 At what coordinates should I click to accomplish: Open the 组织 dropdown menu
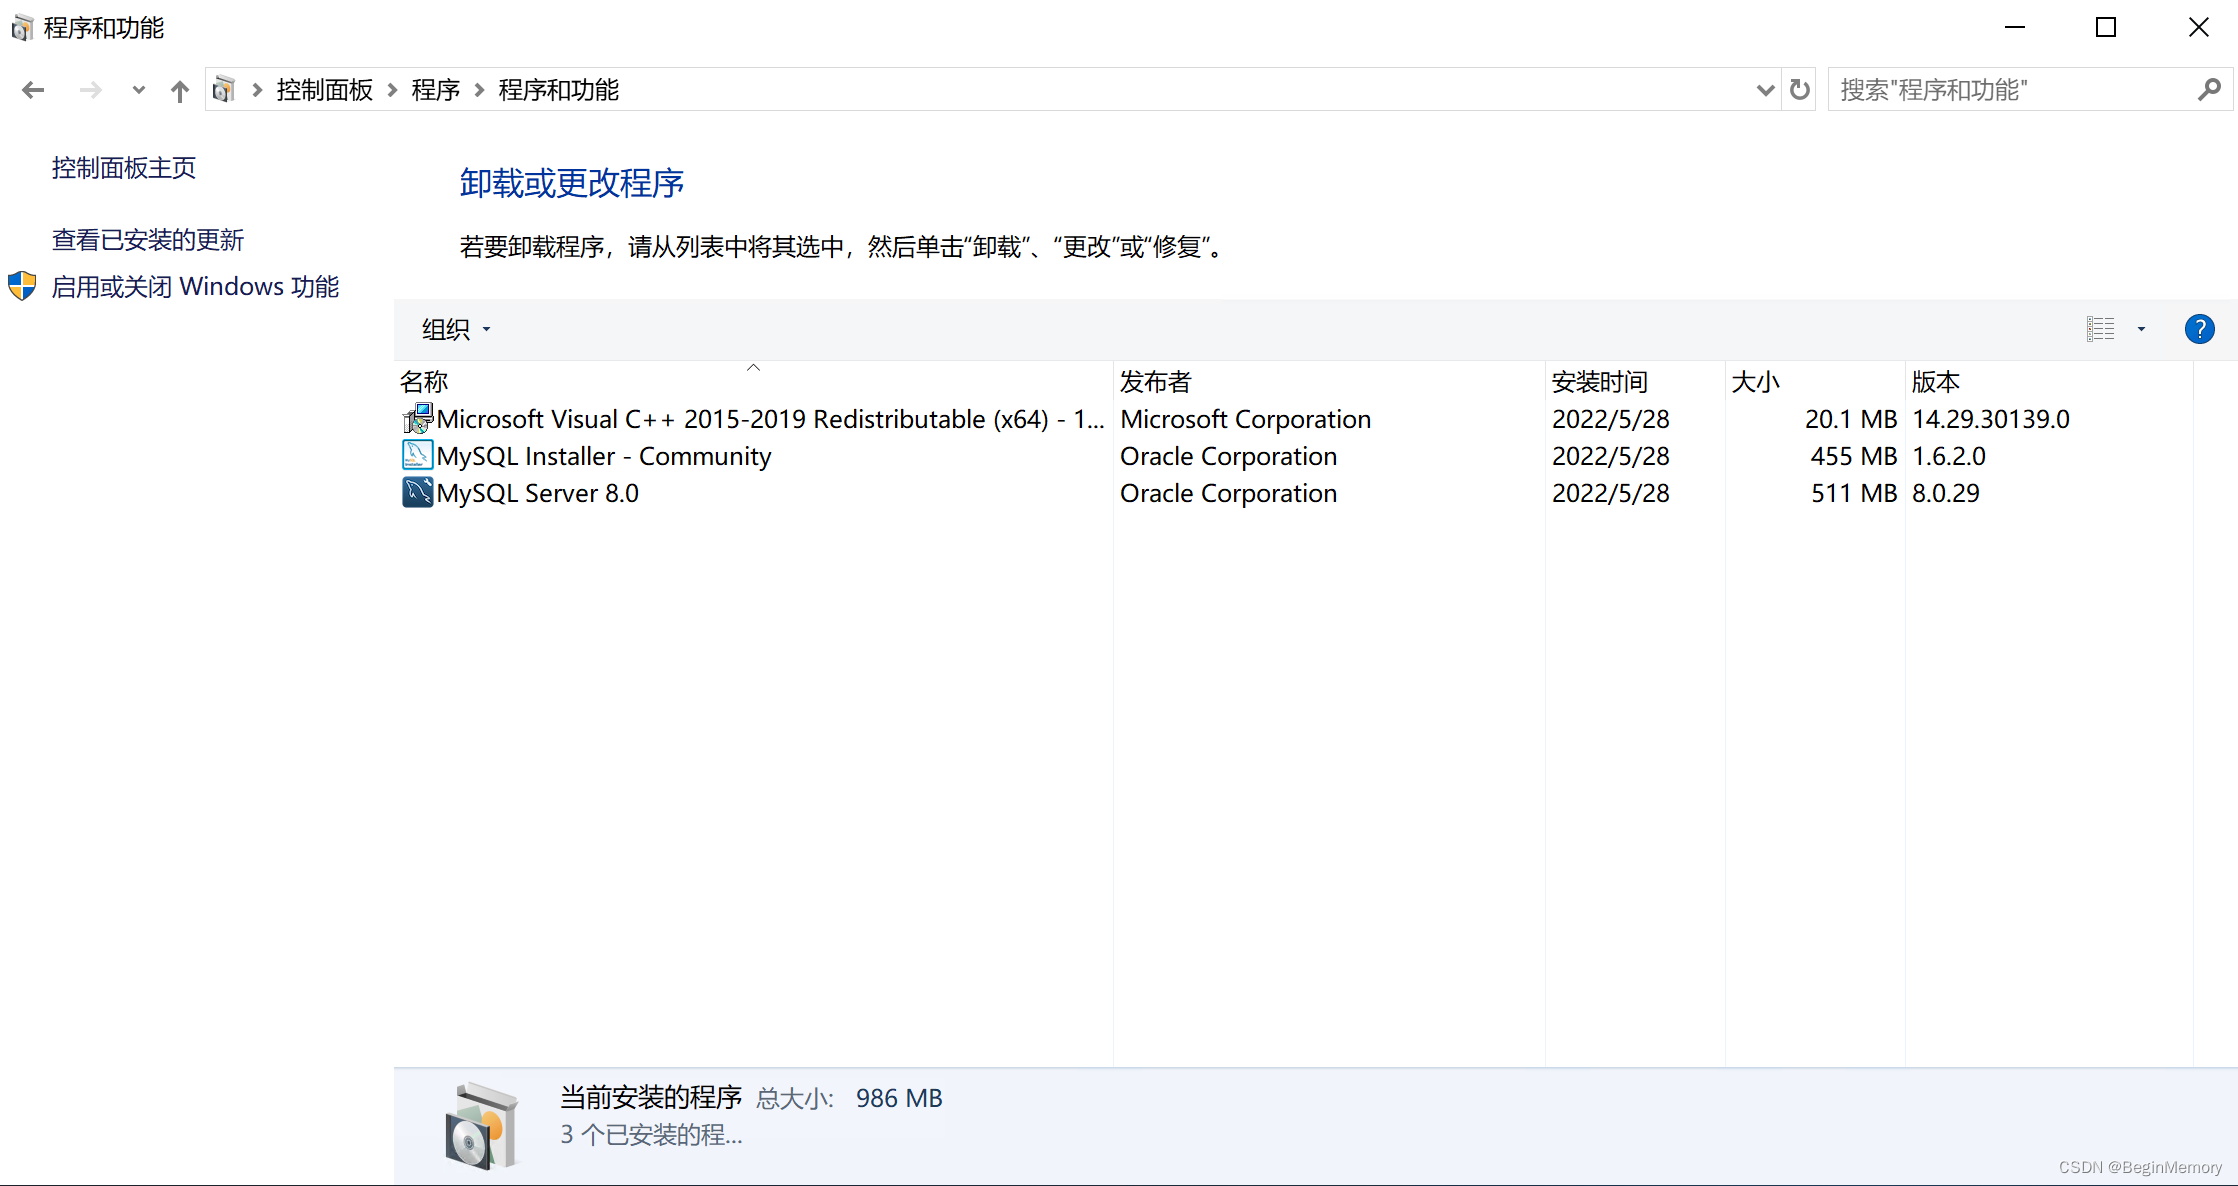coord(453,329)
